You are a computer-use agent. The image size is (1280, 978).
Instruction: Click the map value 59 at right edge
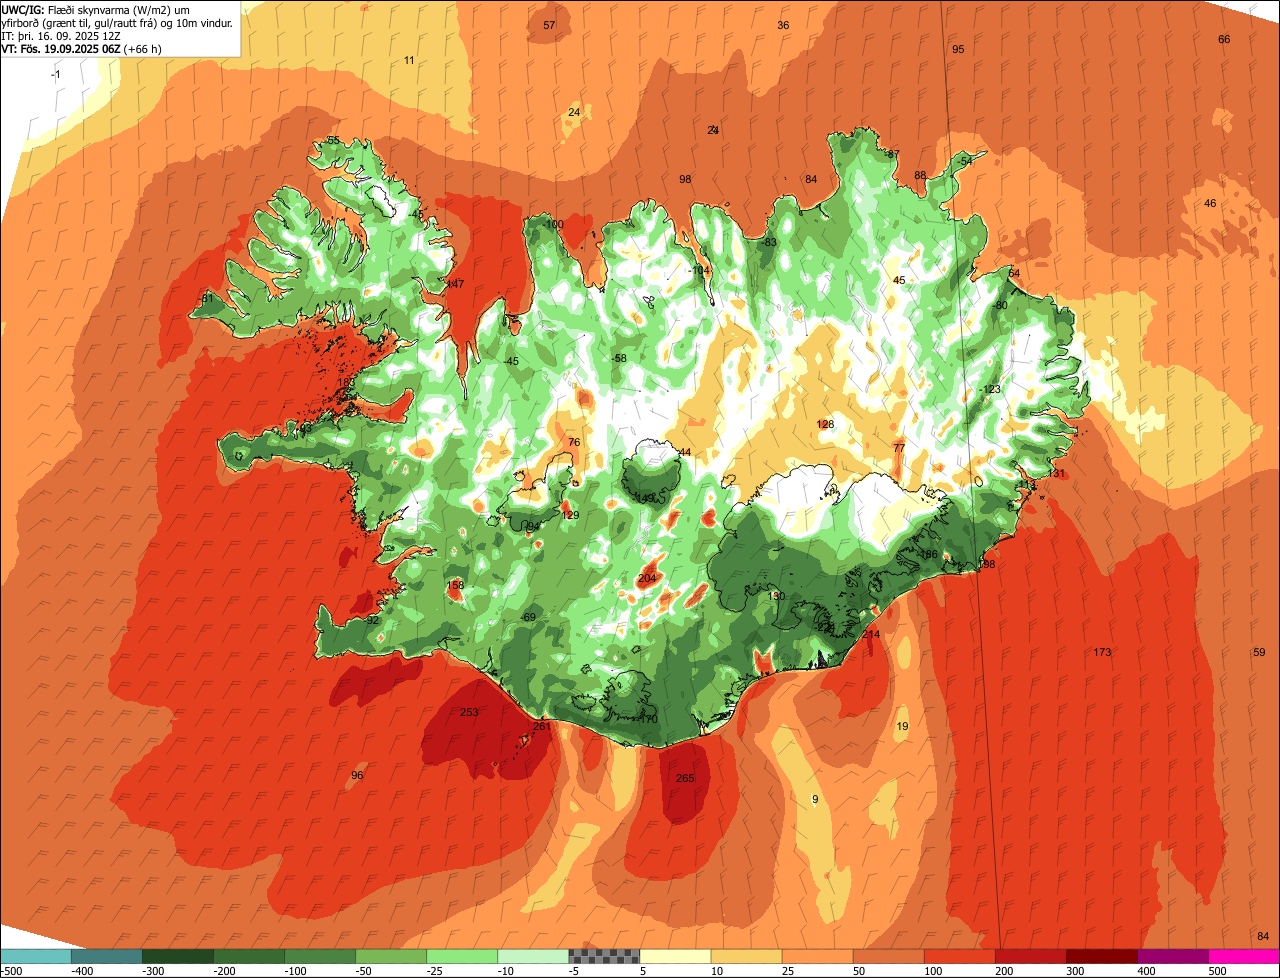click(1259, 652)
